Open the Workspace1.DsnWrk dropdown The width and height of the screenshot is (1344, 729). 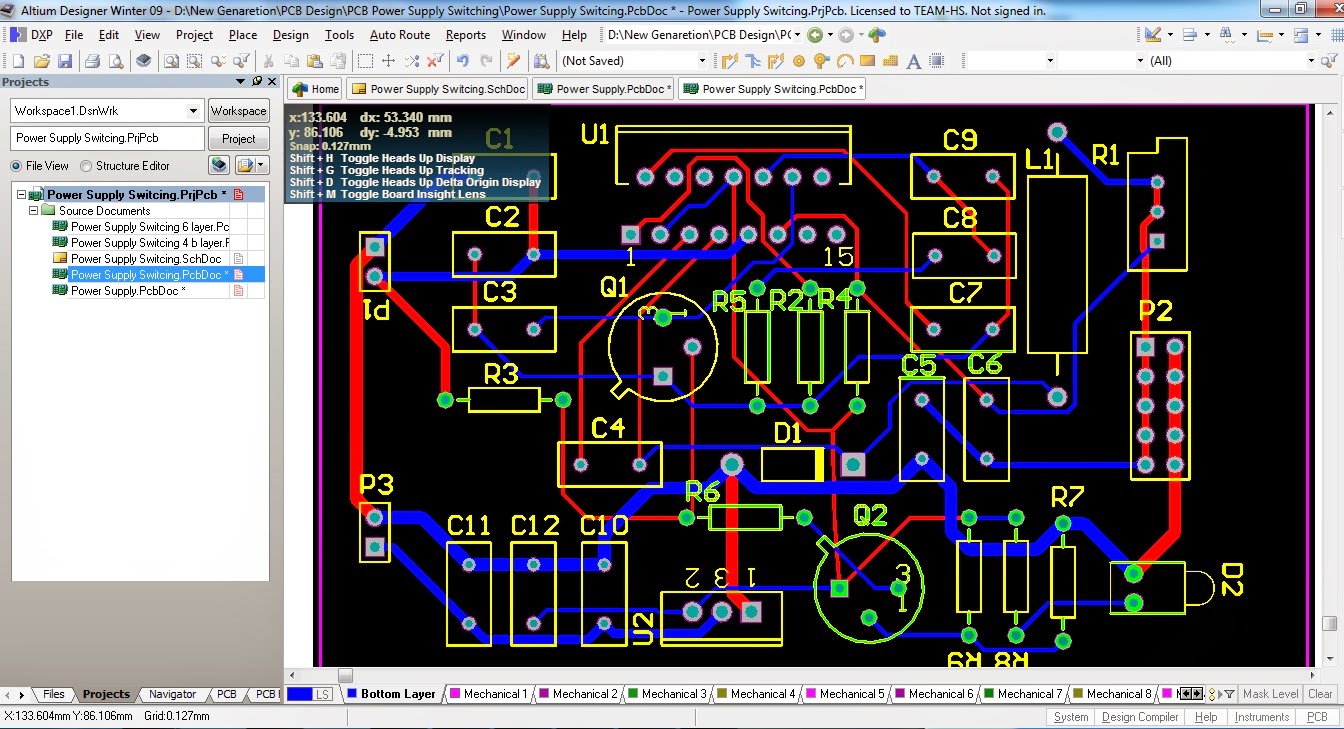pyautogui.click(x=193, y=110)
